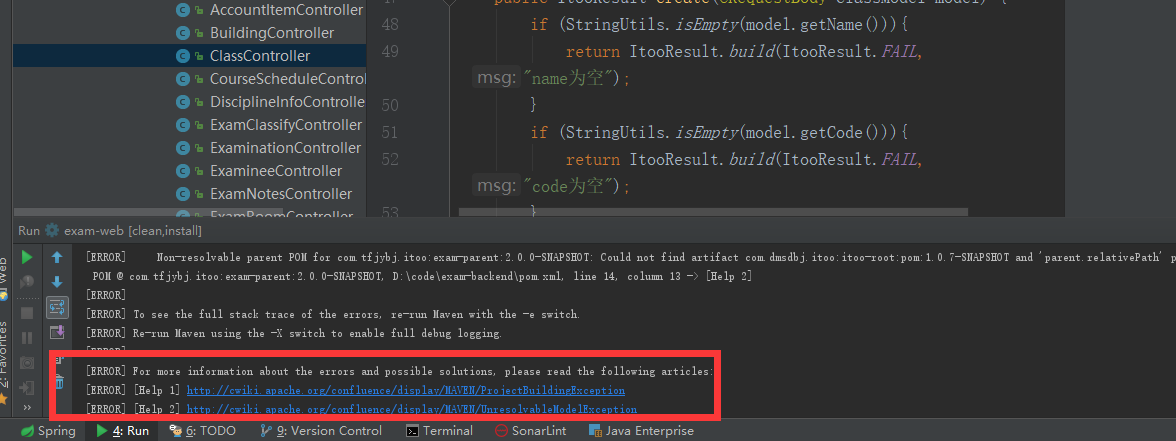
Task: Toggle soft-wrap in the Run console
Action: [57, 307]
